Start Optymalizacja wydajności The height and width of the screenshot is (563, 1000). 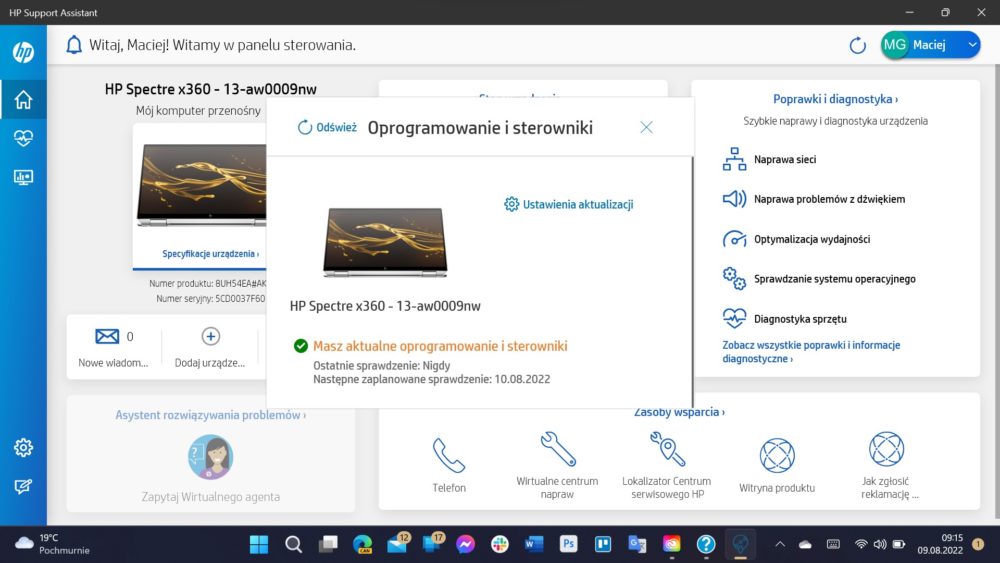(797, 239)
